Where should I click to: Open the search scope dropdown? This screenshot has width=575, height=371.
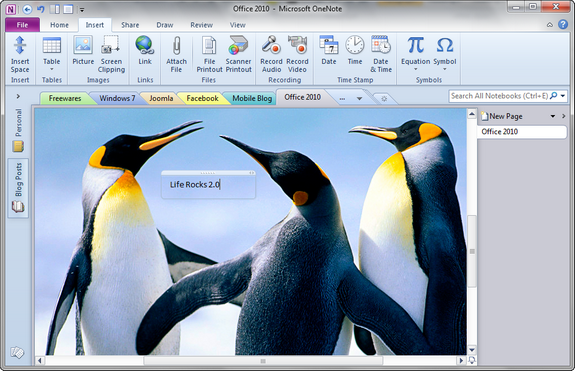[563, 96]
